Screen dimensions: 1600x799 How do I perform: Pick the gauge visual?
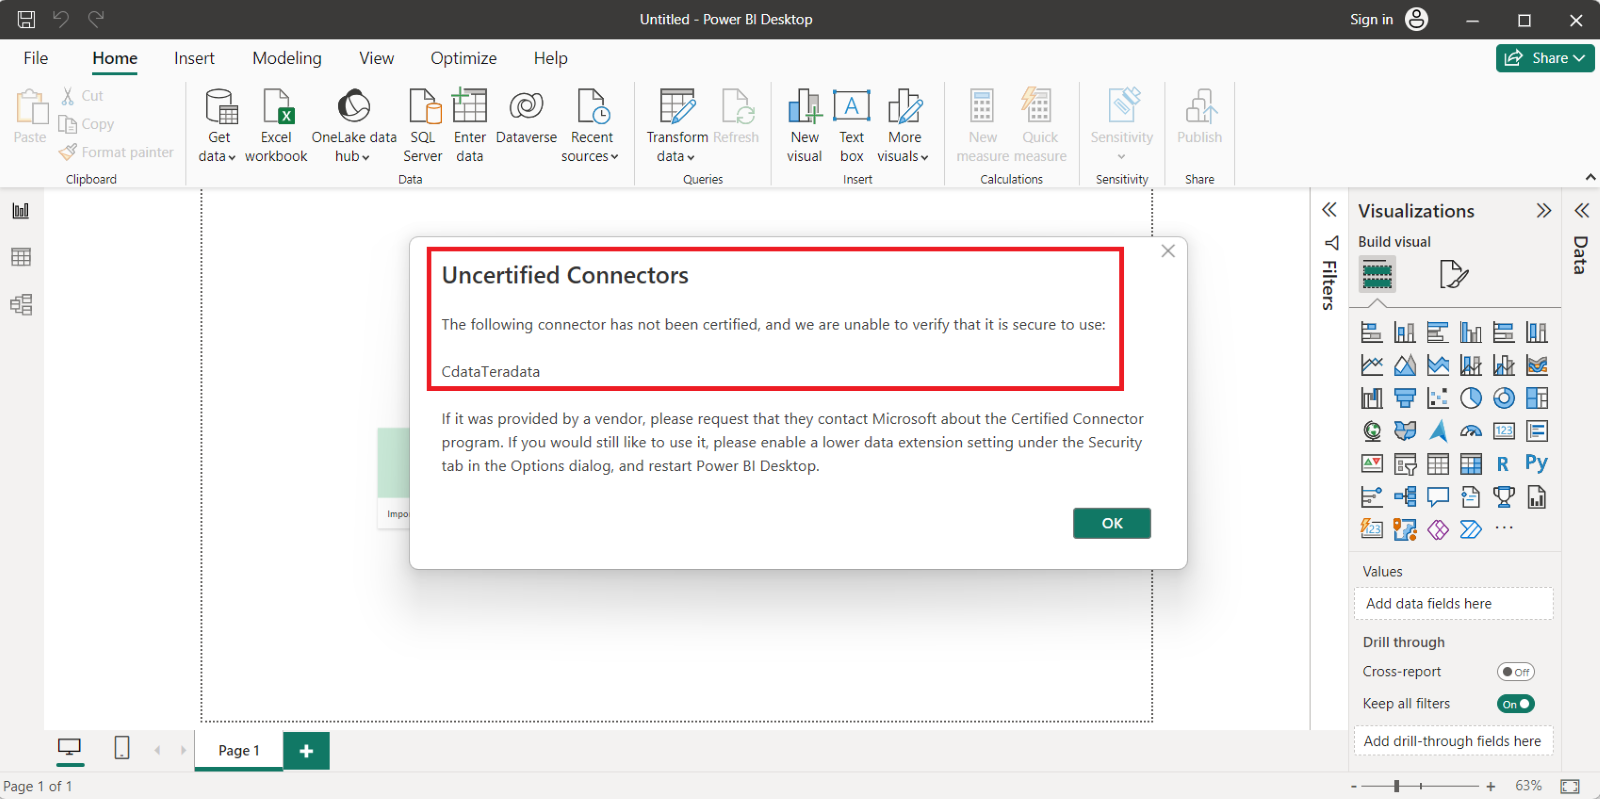[x=1471, y=431]
